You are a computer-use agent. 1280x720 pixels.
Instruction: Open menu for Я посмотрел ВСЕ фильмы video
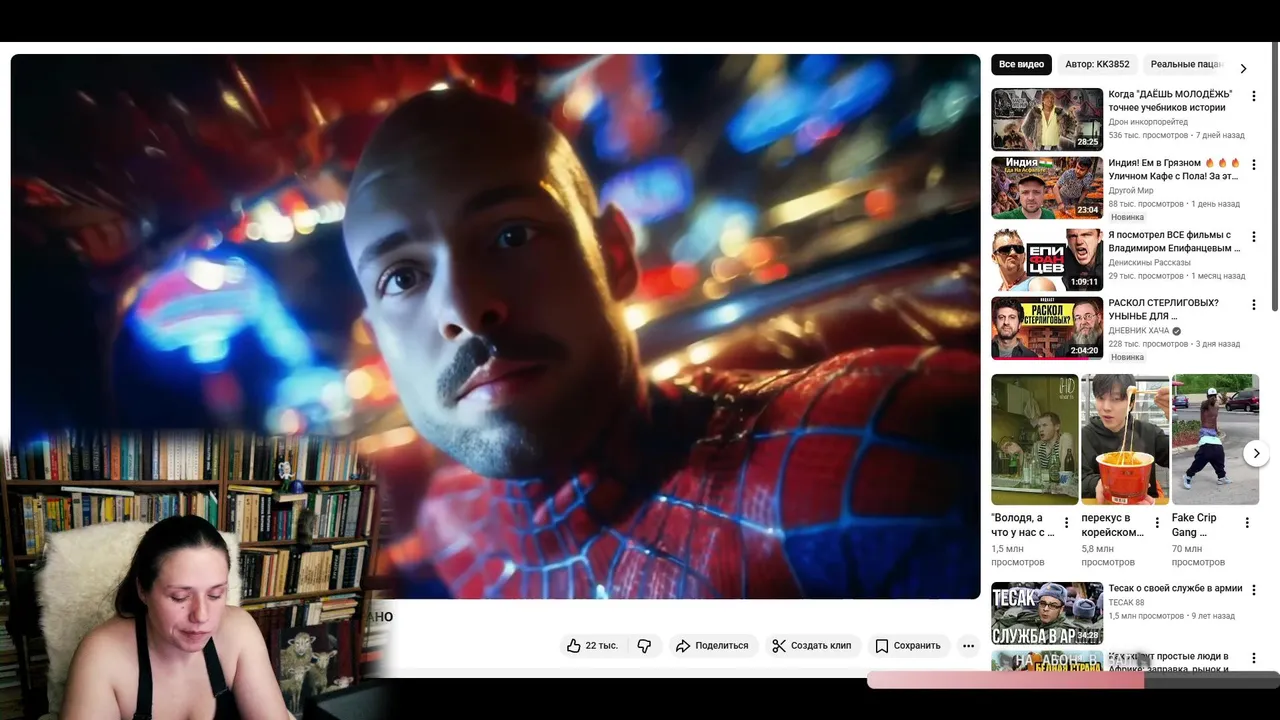point(1254,237)
